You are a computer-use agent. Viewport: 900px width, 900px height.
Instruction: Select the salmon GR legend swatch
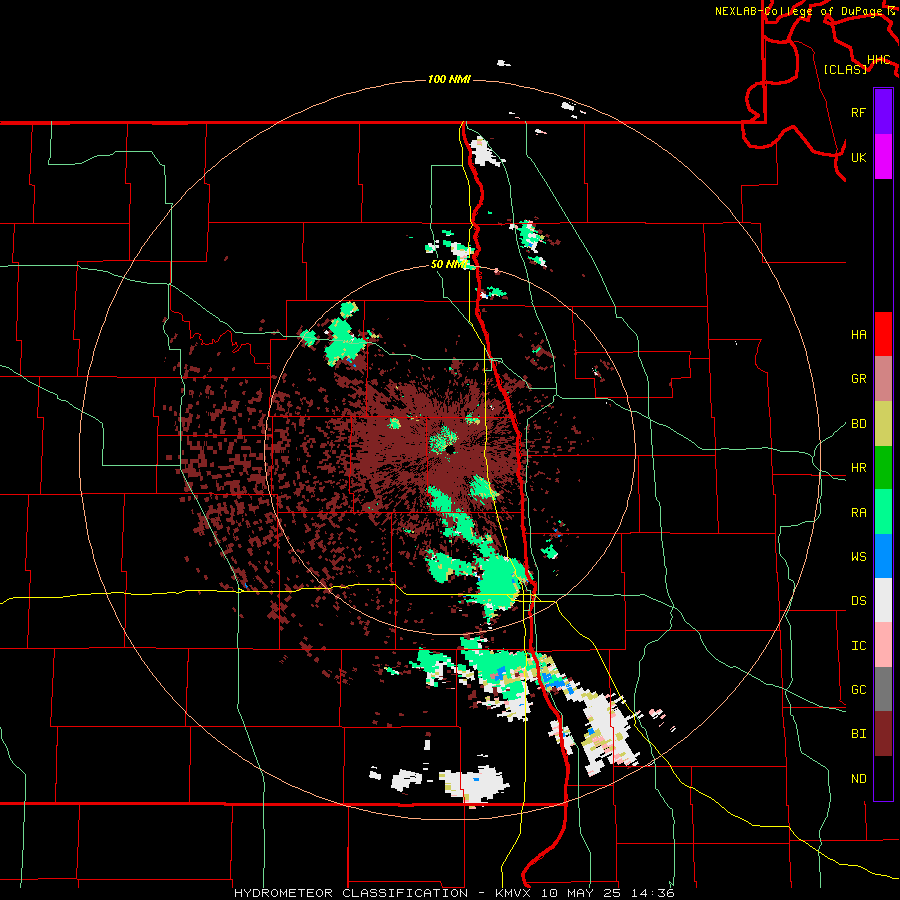coord(883,379)
